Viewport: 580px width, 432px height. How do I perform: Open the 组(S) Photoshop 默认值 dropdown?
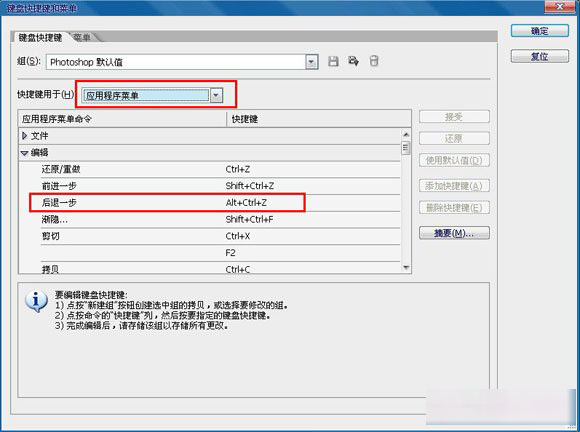coord(311,62)
